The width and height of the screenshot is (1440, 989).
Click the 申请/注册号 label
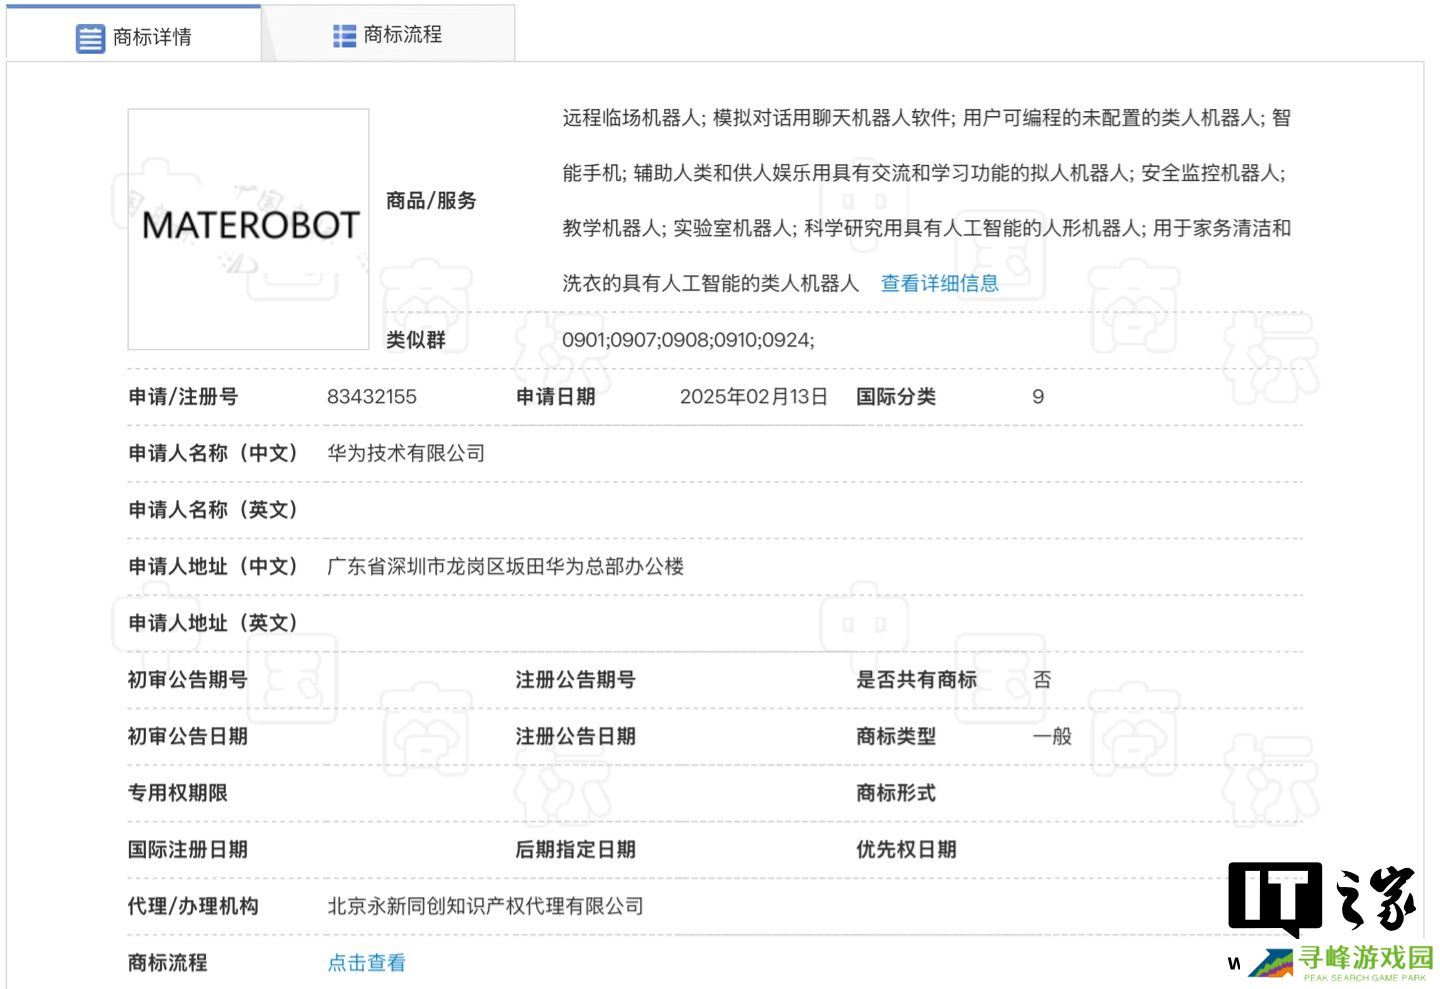(x=183, y=396)
